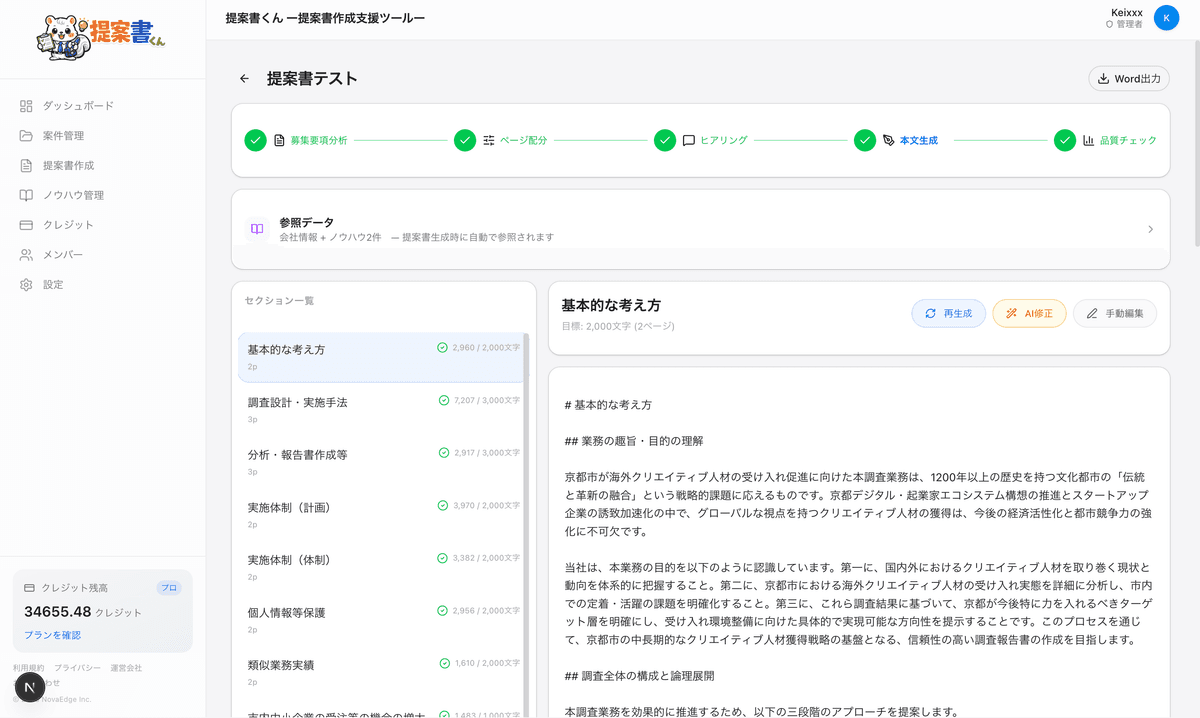Export the document with the Word出力 button
This screenshot has height=718, width=1200.
1128,78
